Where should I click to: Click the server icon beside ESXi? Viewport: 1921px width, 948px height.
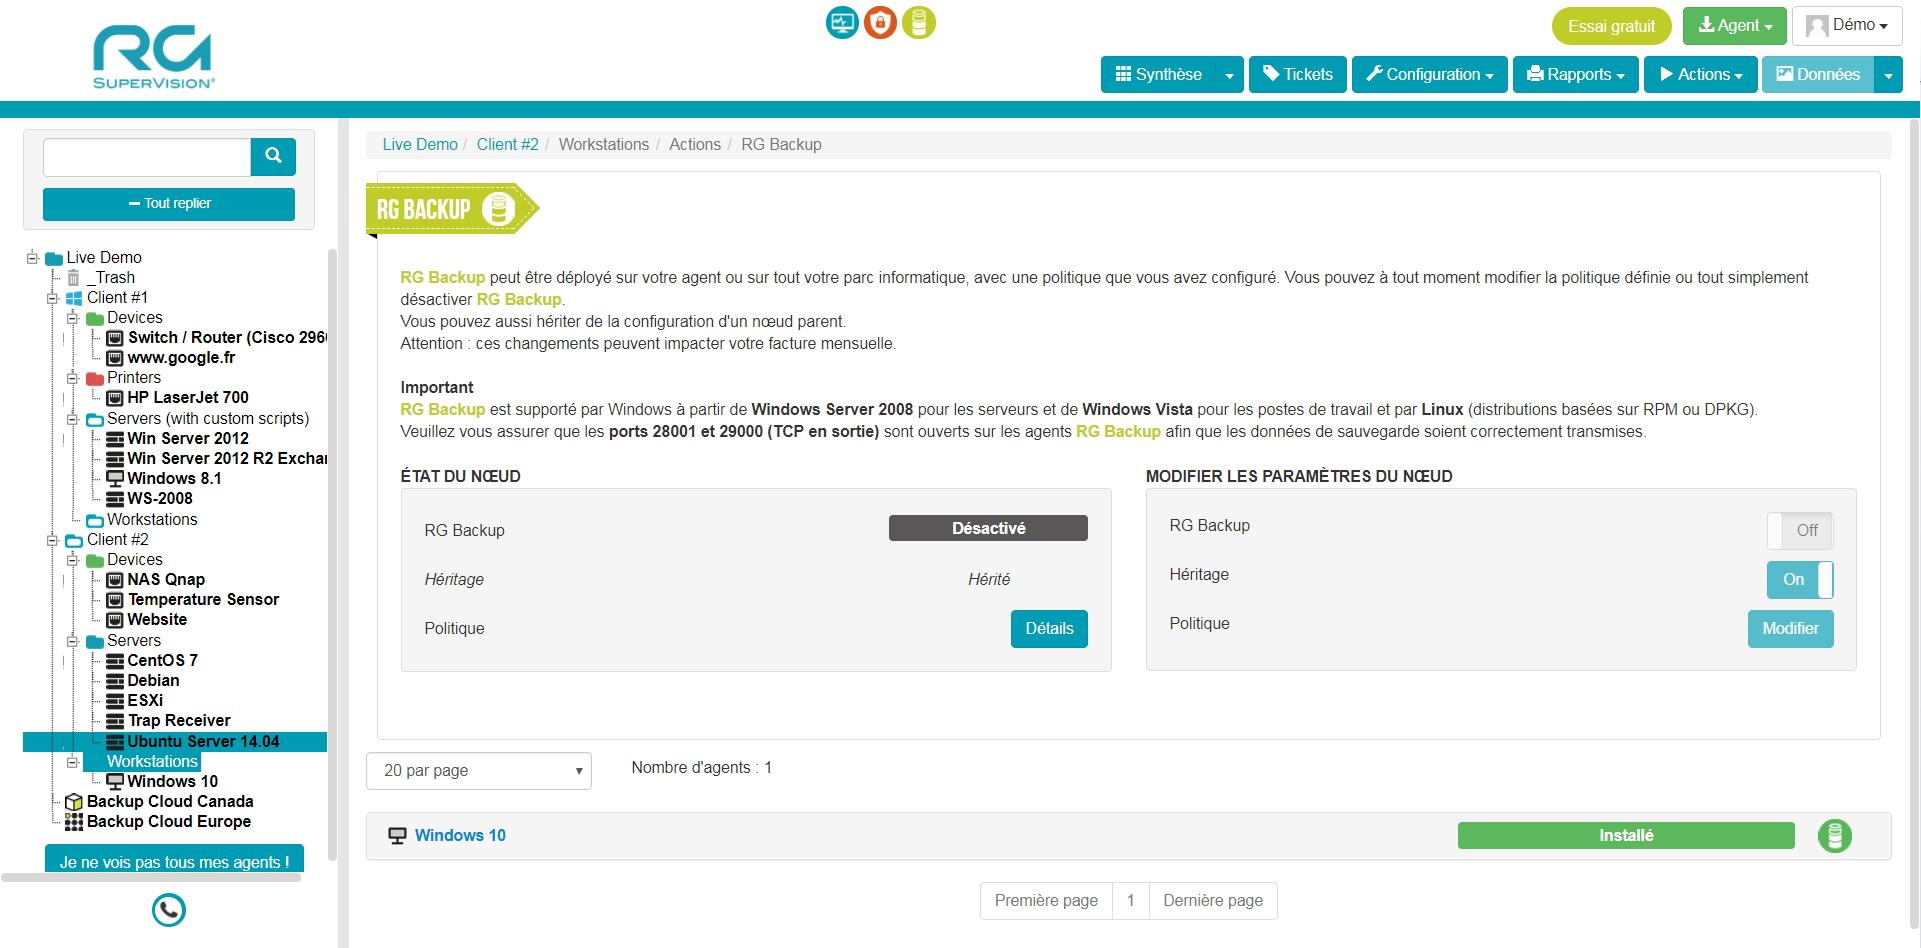click(115, 701)
